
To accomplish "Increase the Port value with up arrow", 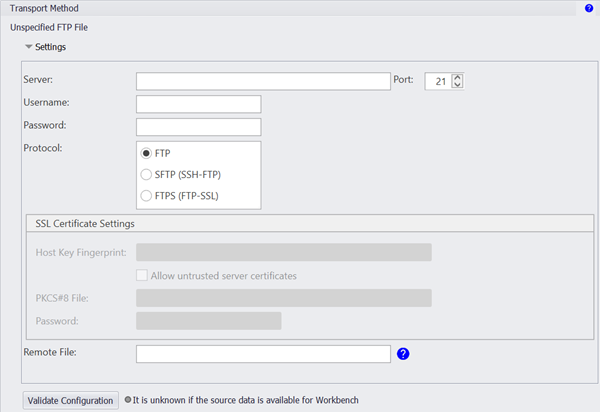I will point(457,77).
